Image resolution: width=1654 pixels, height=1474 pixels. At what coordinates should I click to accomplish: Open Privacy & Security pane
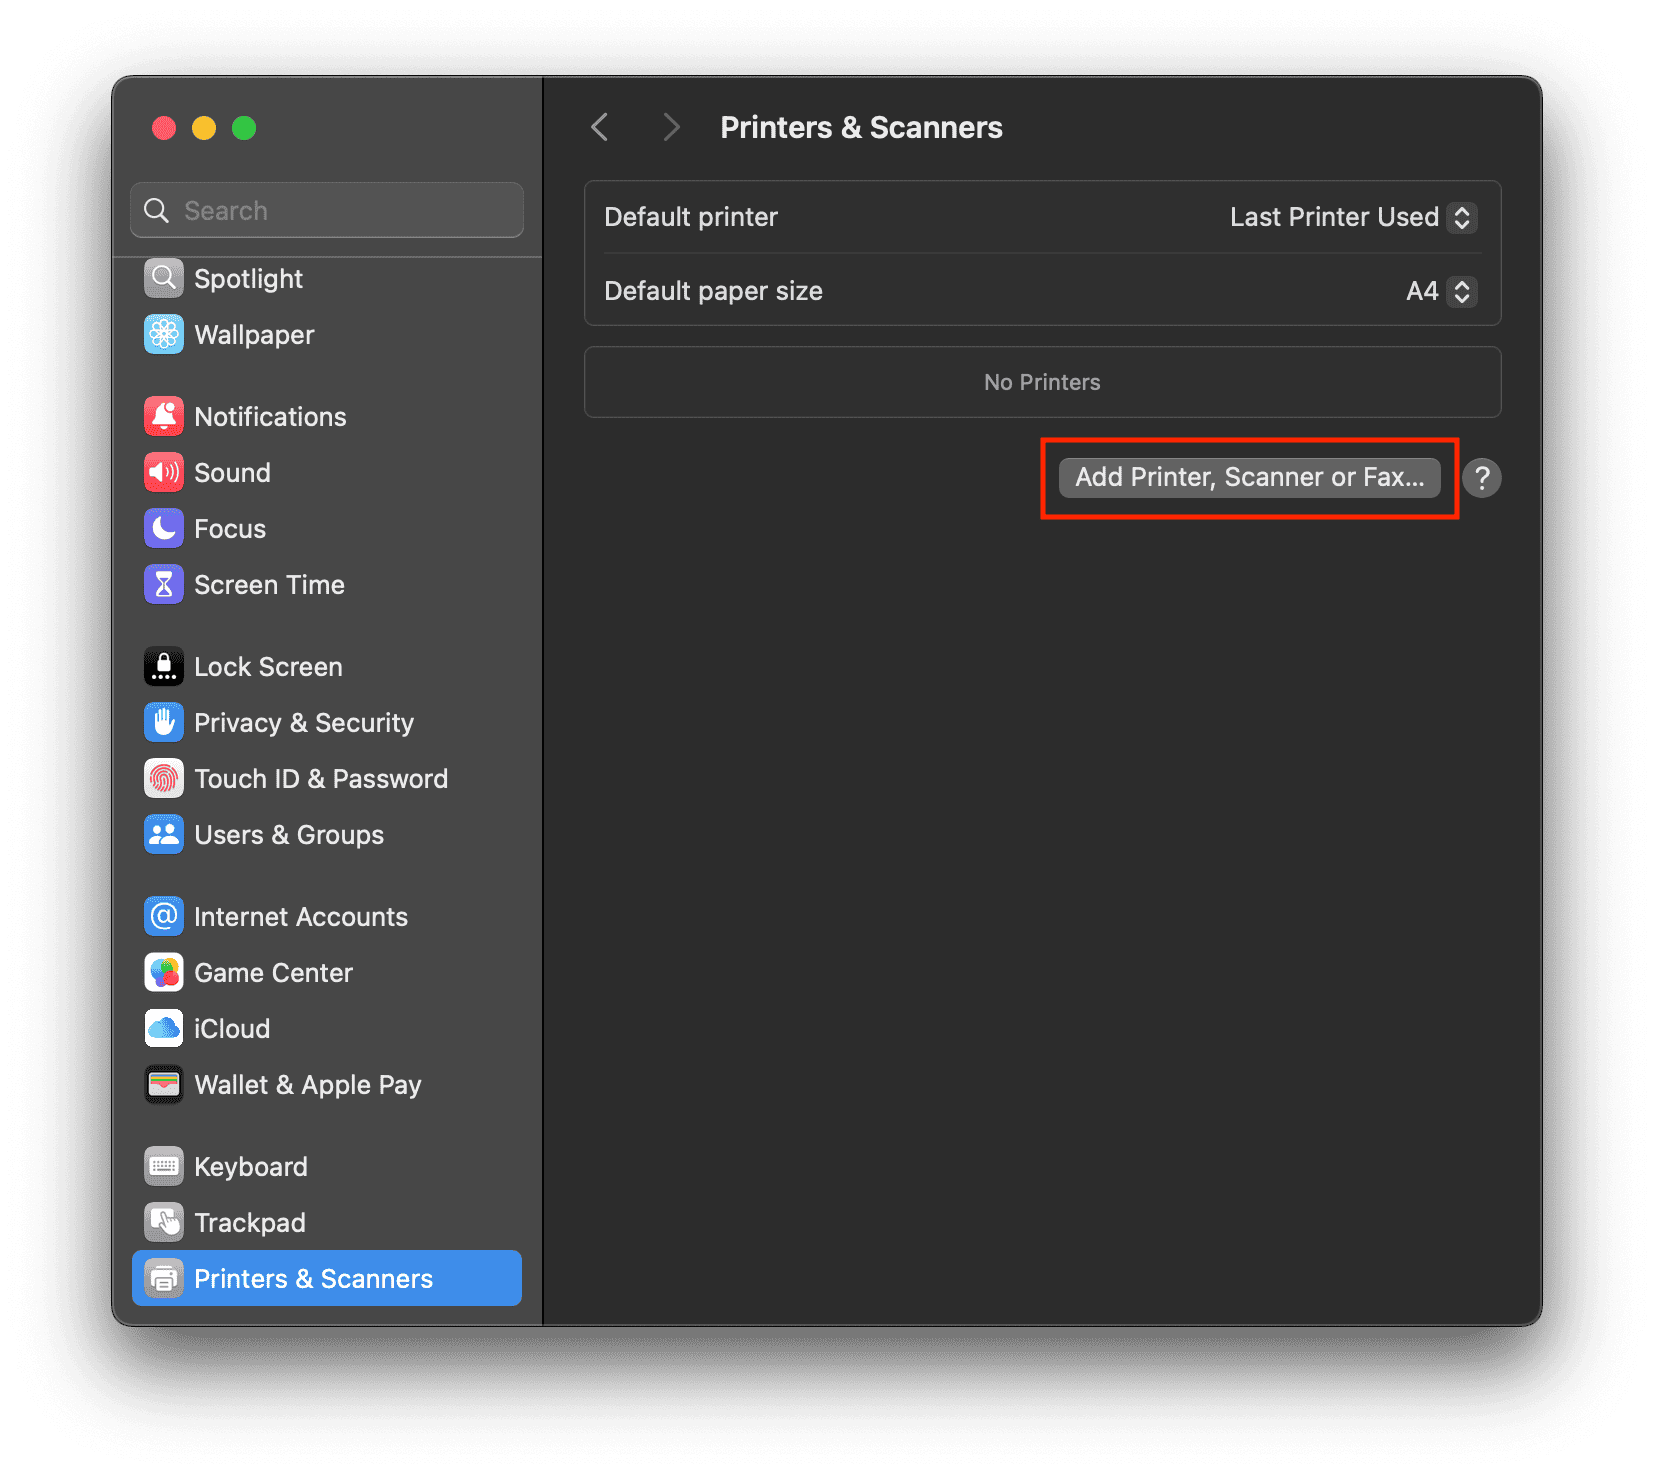pos(303,723)
